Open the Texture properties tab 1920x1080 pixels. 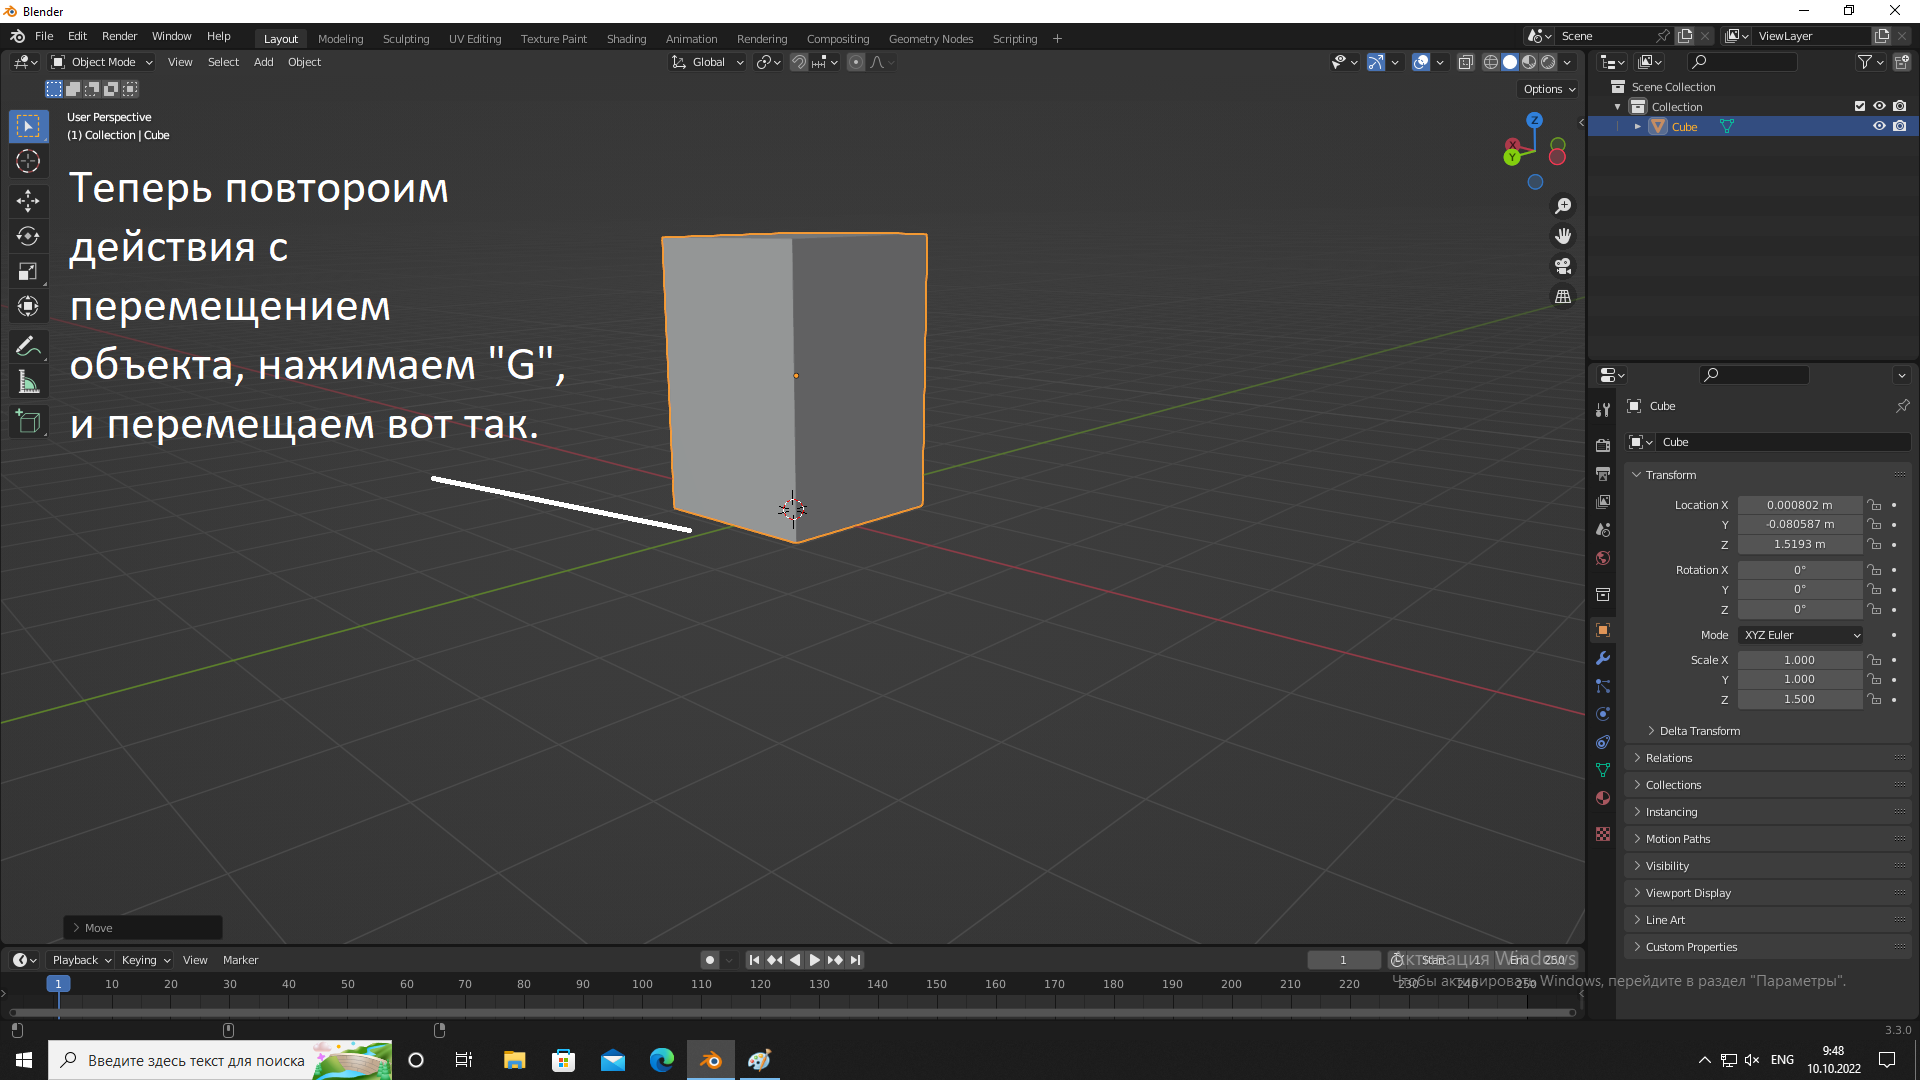[x=1603, y=834]
